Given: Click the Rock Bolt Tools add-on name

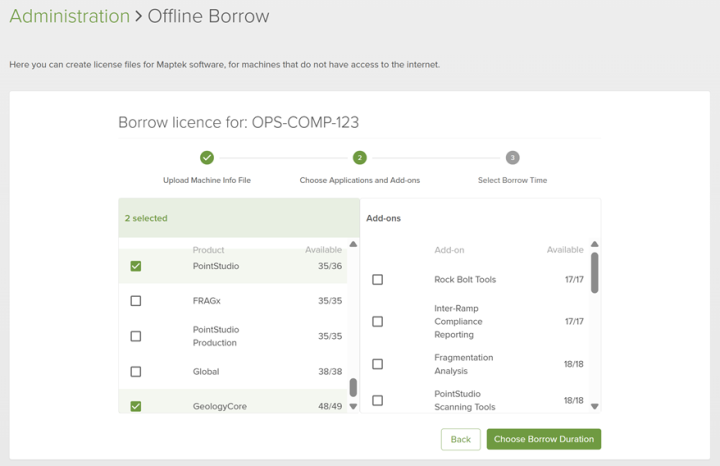Looking at the screenshot, I should coord(465,280).
